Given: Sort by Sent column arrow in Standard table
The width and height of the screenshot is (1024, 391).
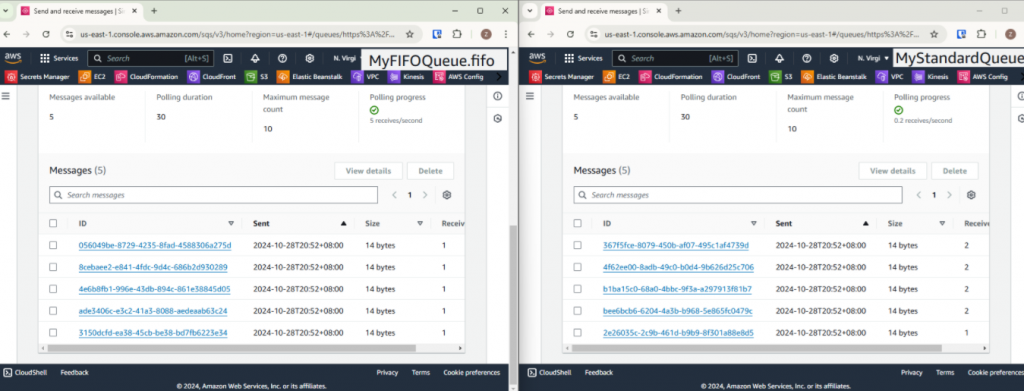Looking at the screenshot, I should (x=866, y=223).
